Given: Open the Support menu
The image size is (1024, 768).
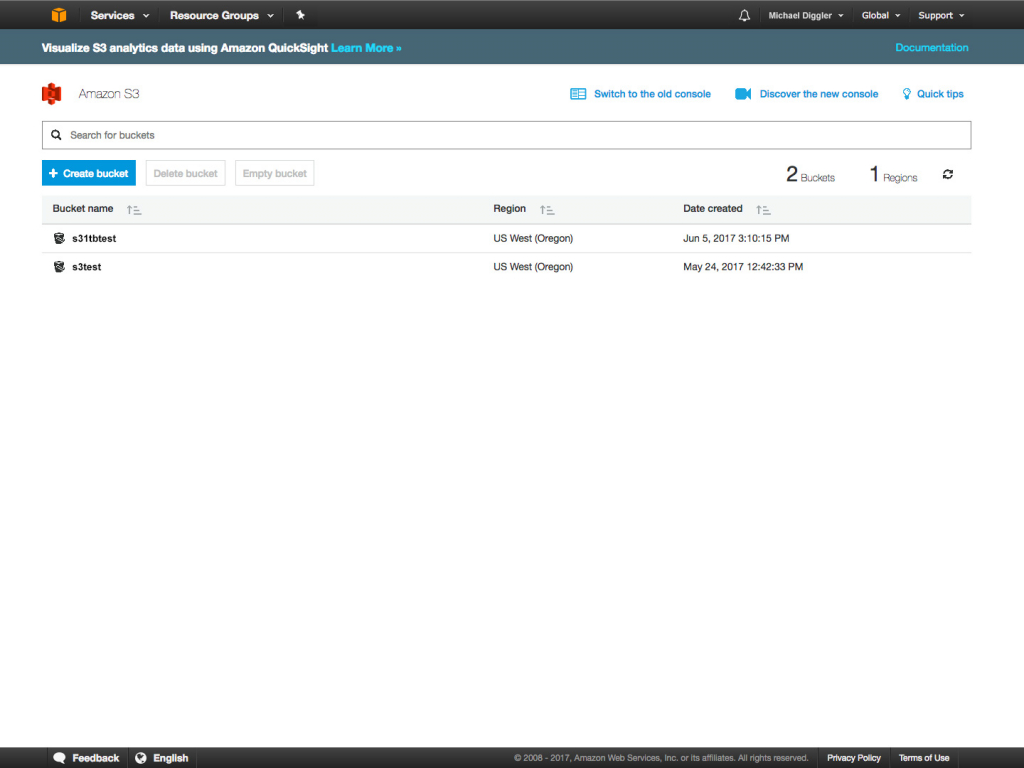Looking at the screenshot, I should point(941,15).
